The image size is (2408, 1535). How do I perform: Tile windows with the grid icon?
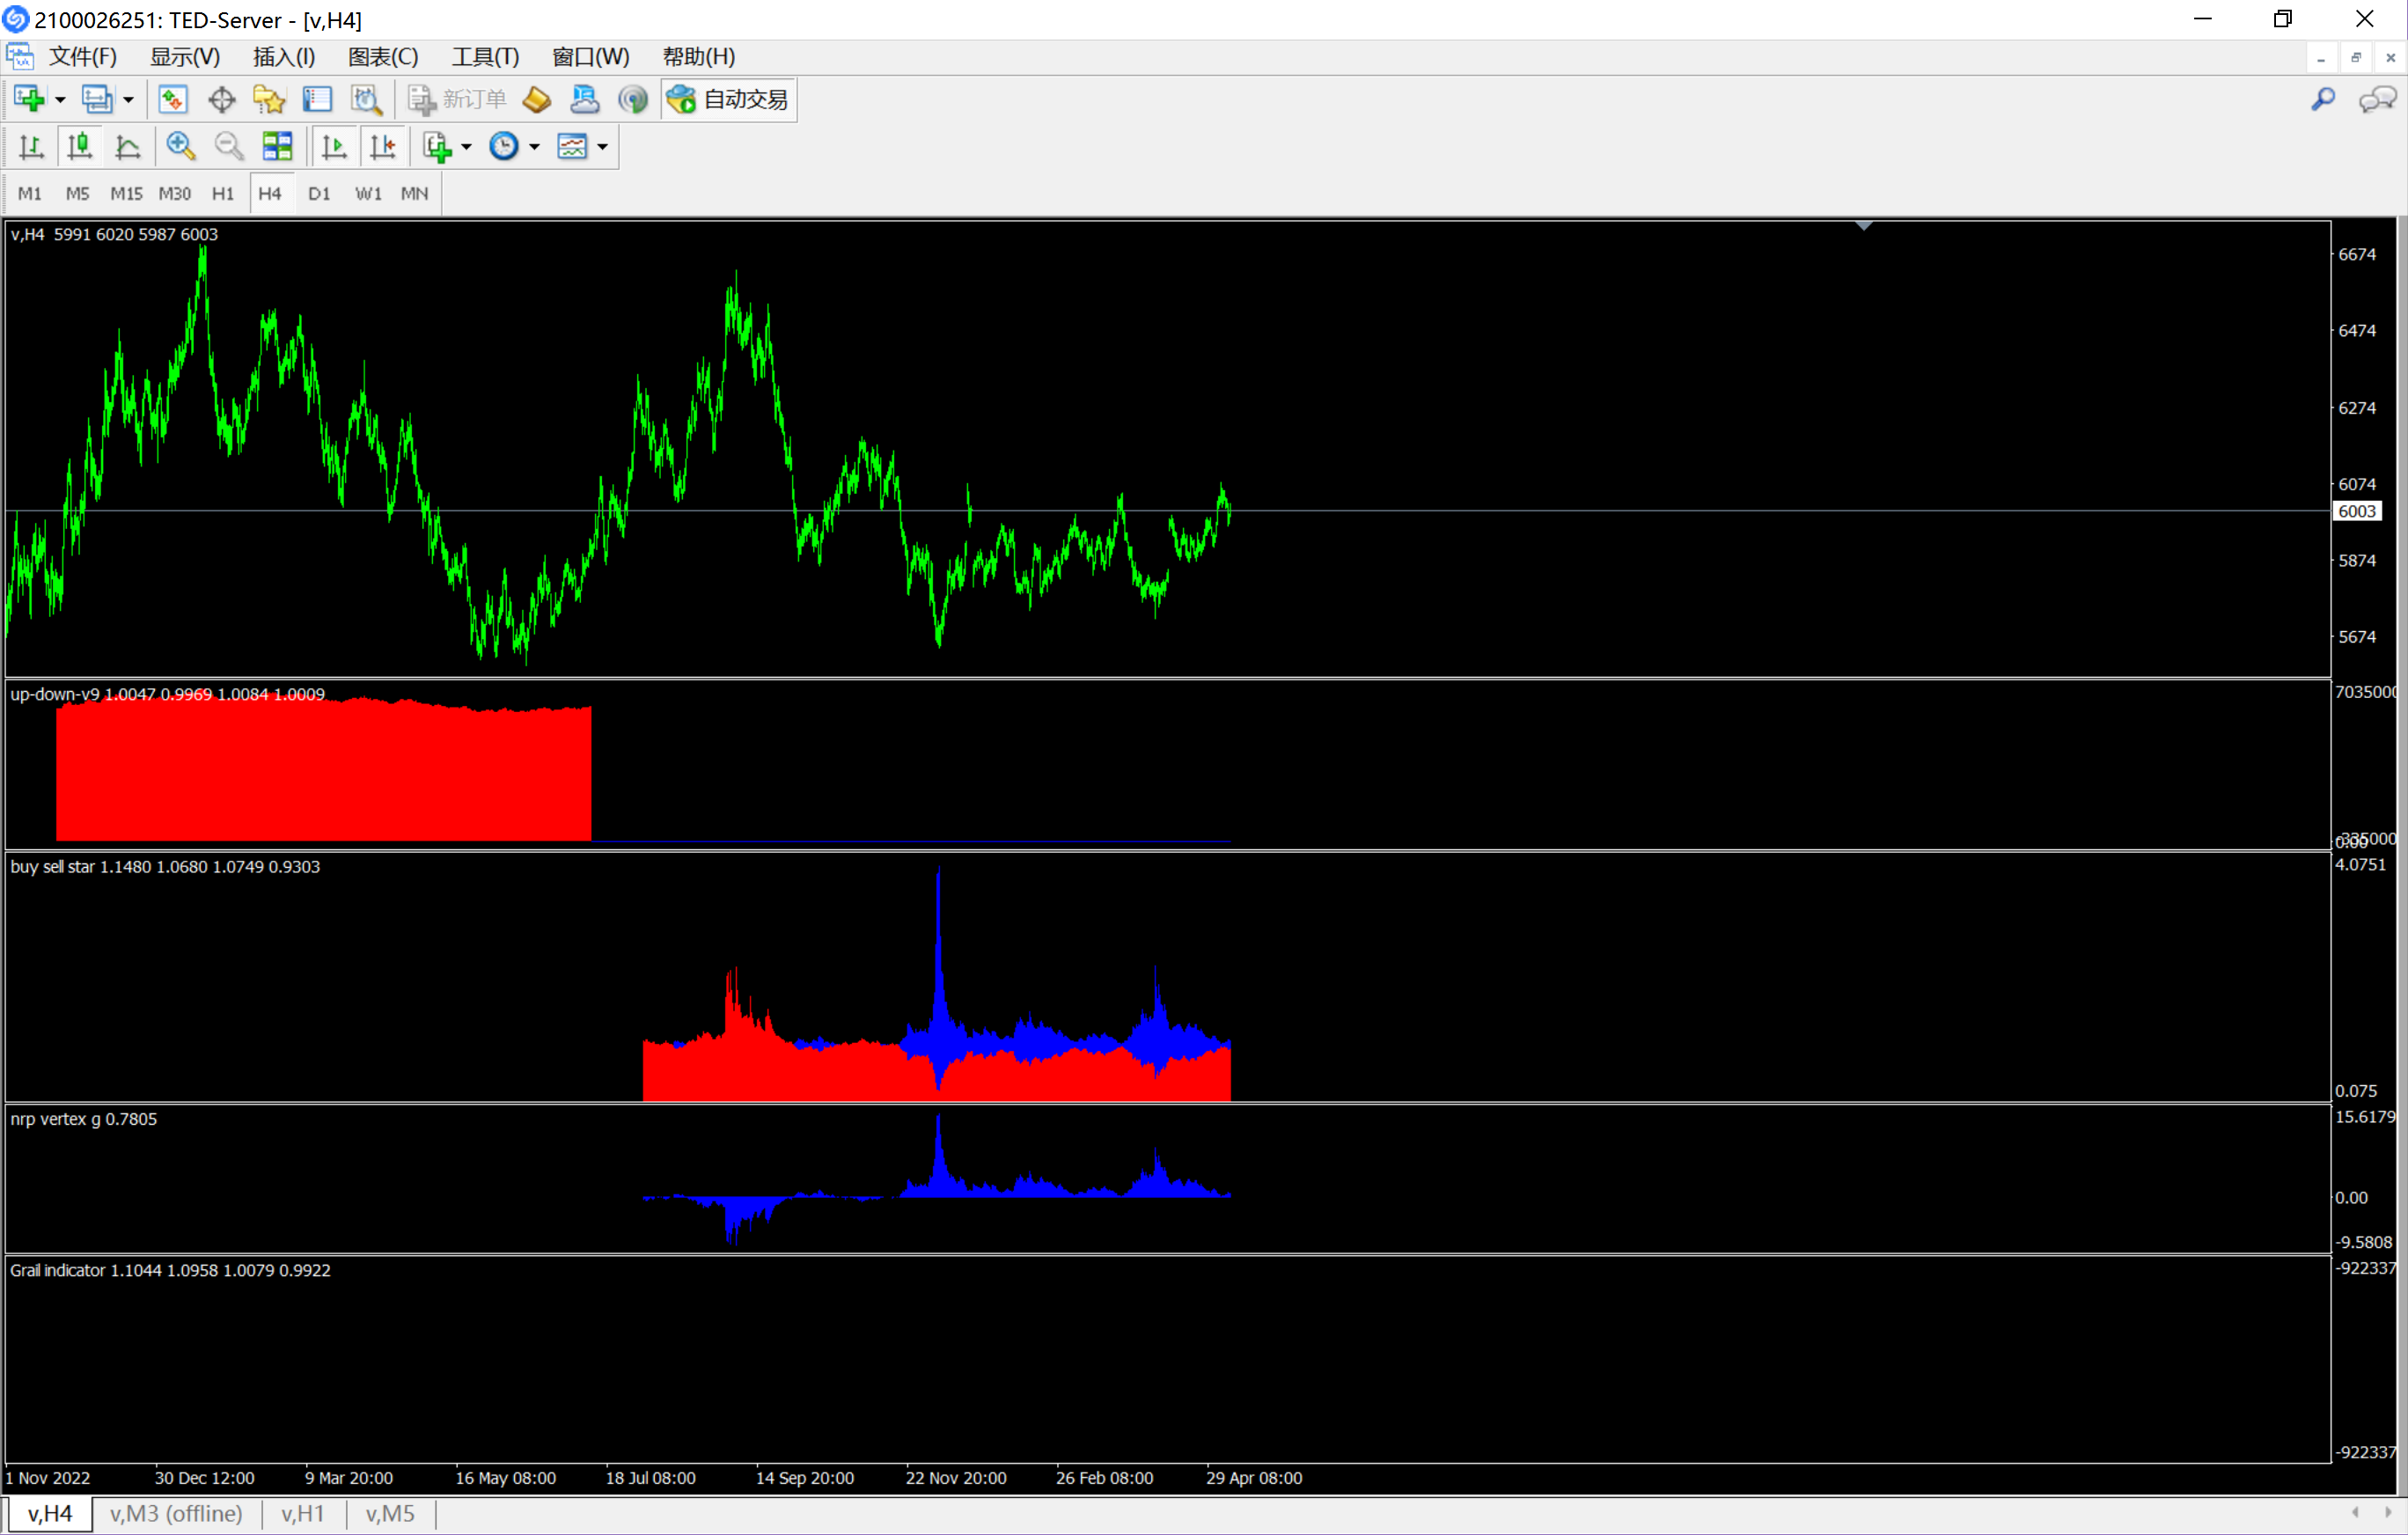pos(277,146)
